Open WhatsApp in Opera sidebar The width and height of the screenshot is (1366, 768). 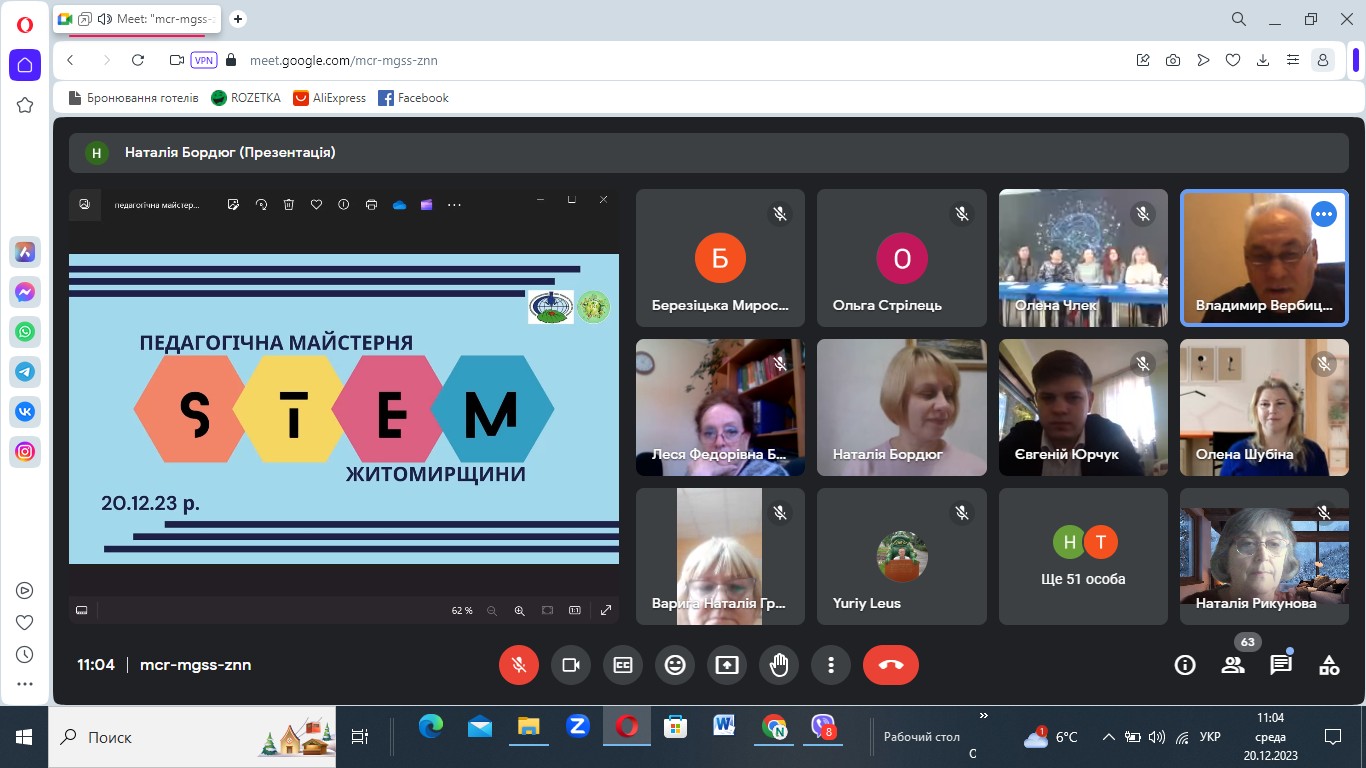(25, 332)
